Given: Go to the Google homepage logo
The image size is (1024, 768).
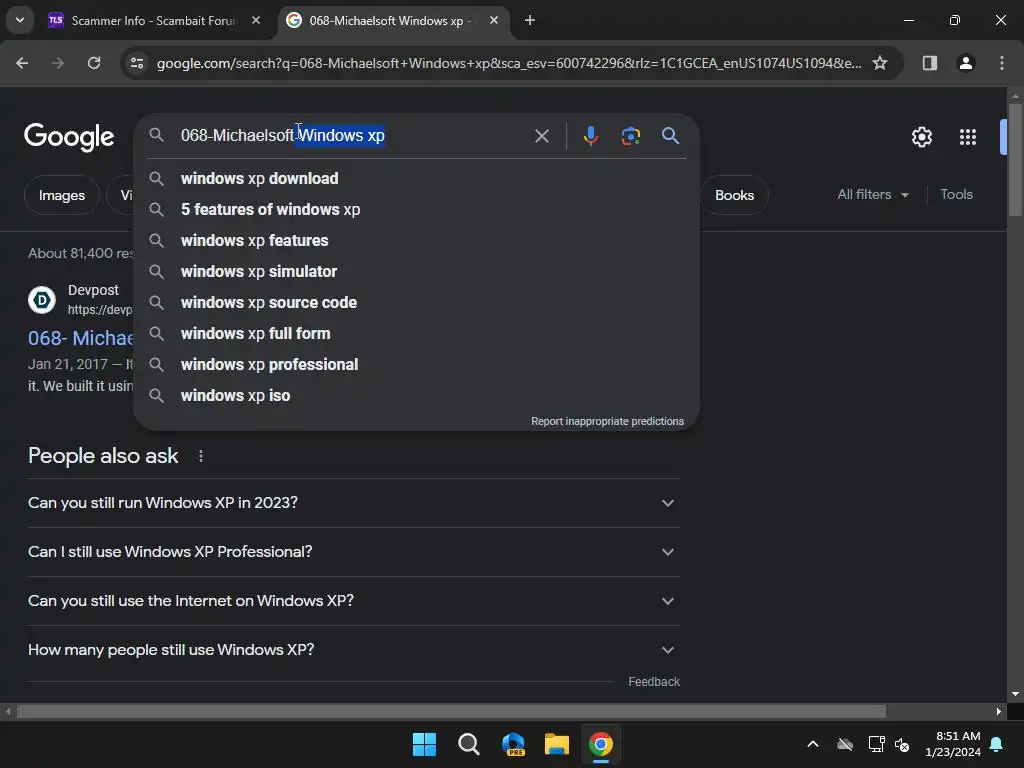Looking at the screenshot, I should 69,136.
